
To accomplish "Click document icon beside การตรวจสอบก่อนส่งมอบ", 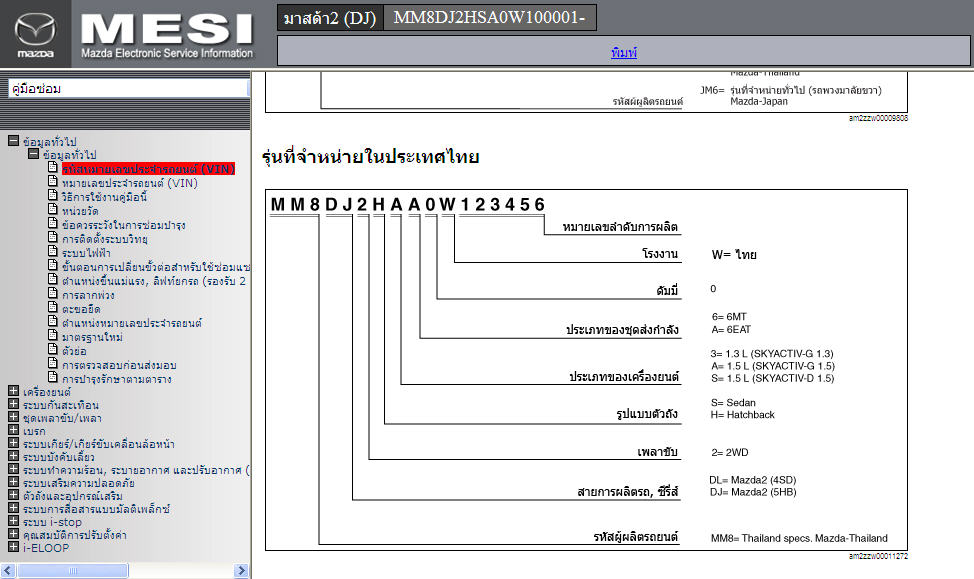I will [x=53, y=363].
